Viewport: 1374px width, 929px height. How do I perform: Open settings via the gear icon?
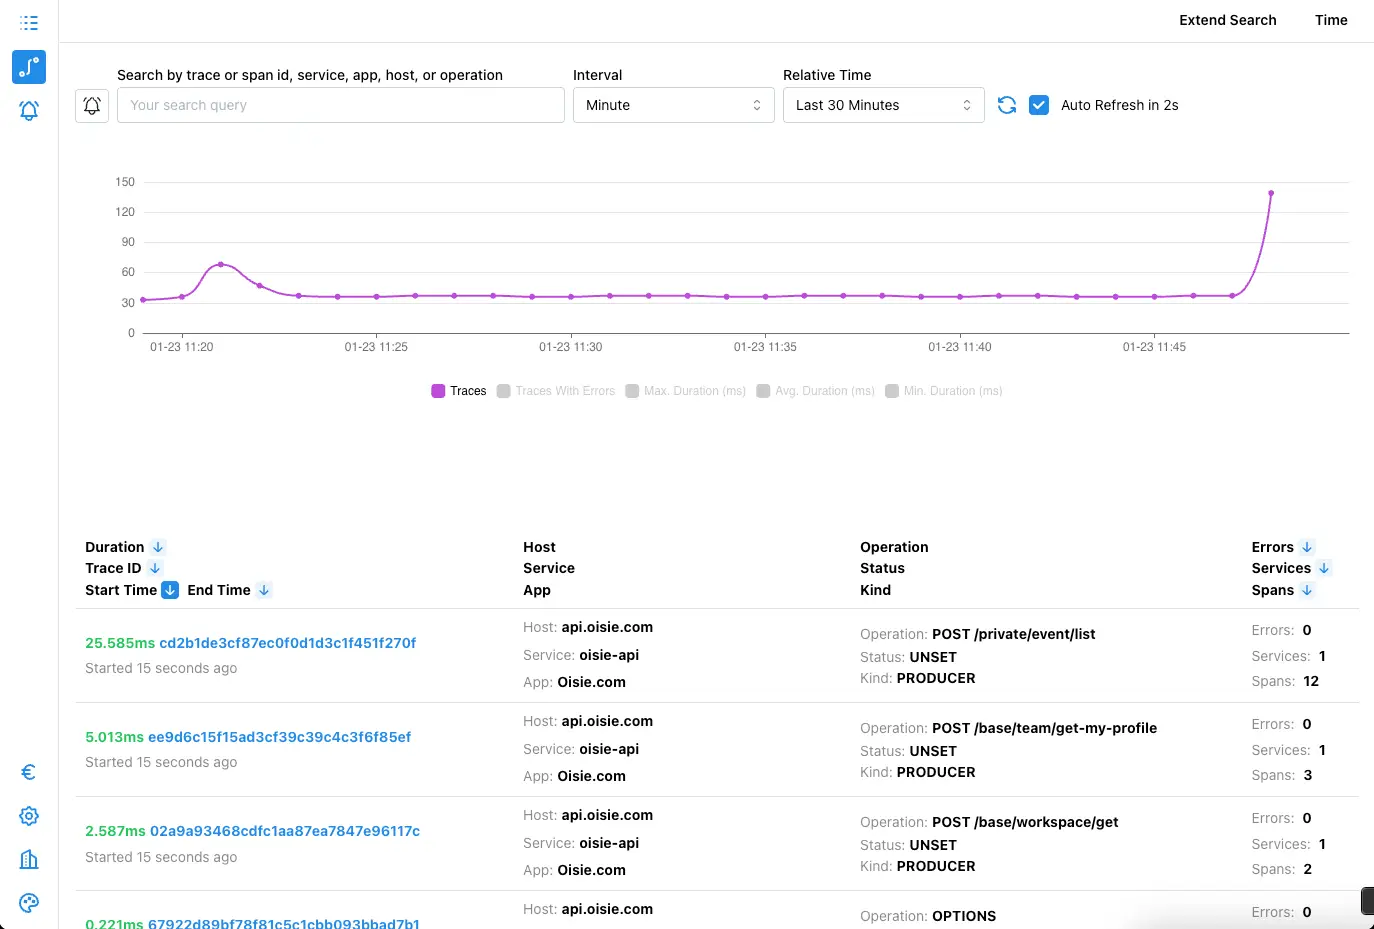click(28, 815)
